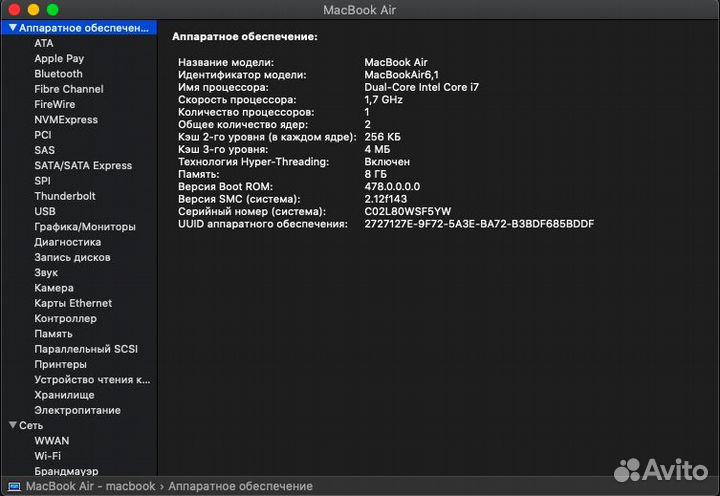
Task: Select ATA in sidebar
Action: point(44,43)
